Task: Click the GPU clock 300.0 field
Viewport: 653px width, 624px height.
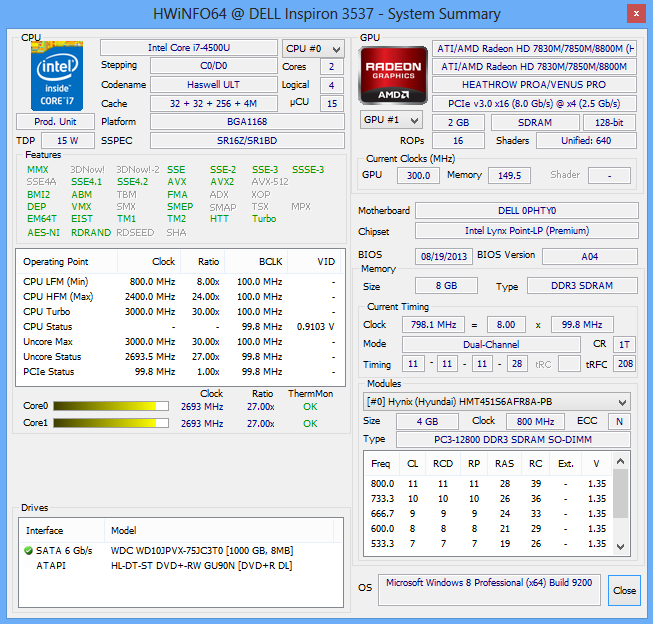Action: click(418, 175)
